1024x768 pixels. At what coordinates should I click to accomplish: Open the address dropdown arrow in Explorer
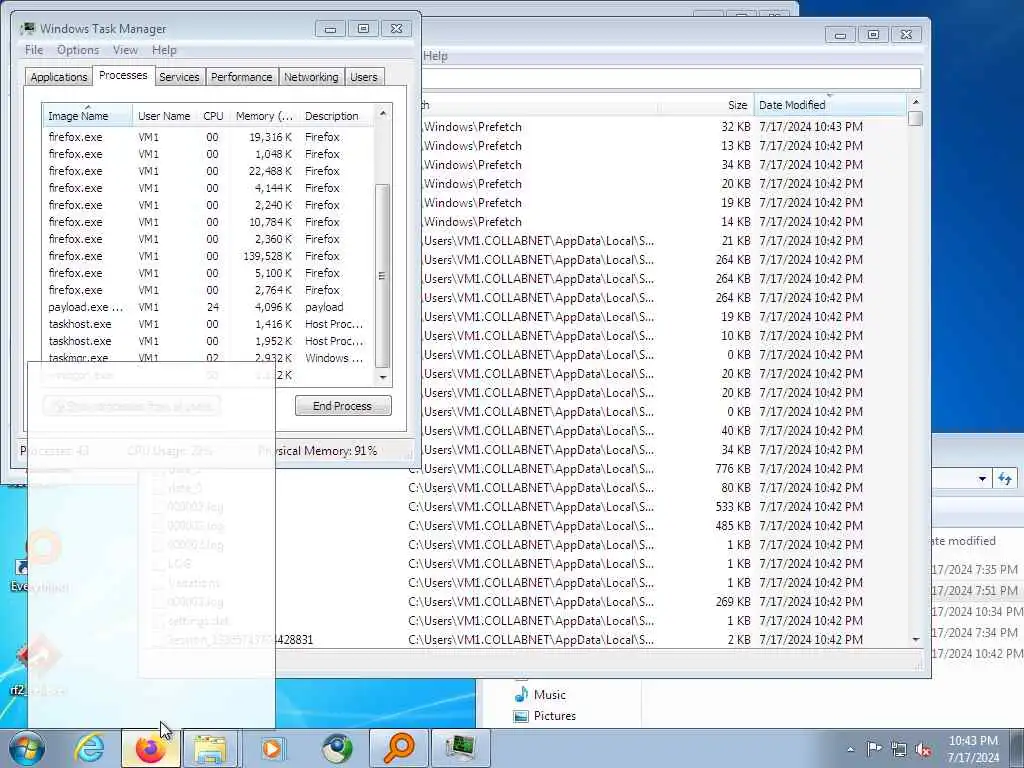tap(982, 479)
